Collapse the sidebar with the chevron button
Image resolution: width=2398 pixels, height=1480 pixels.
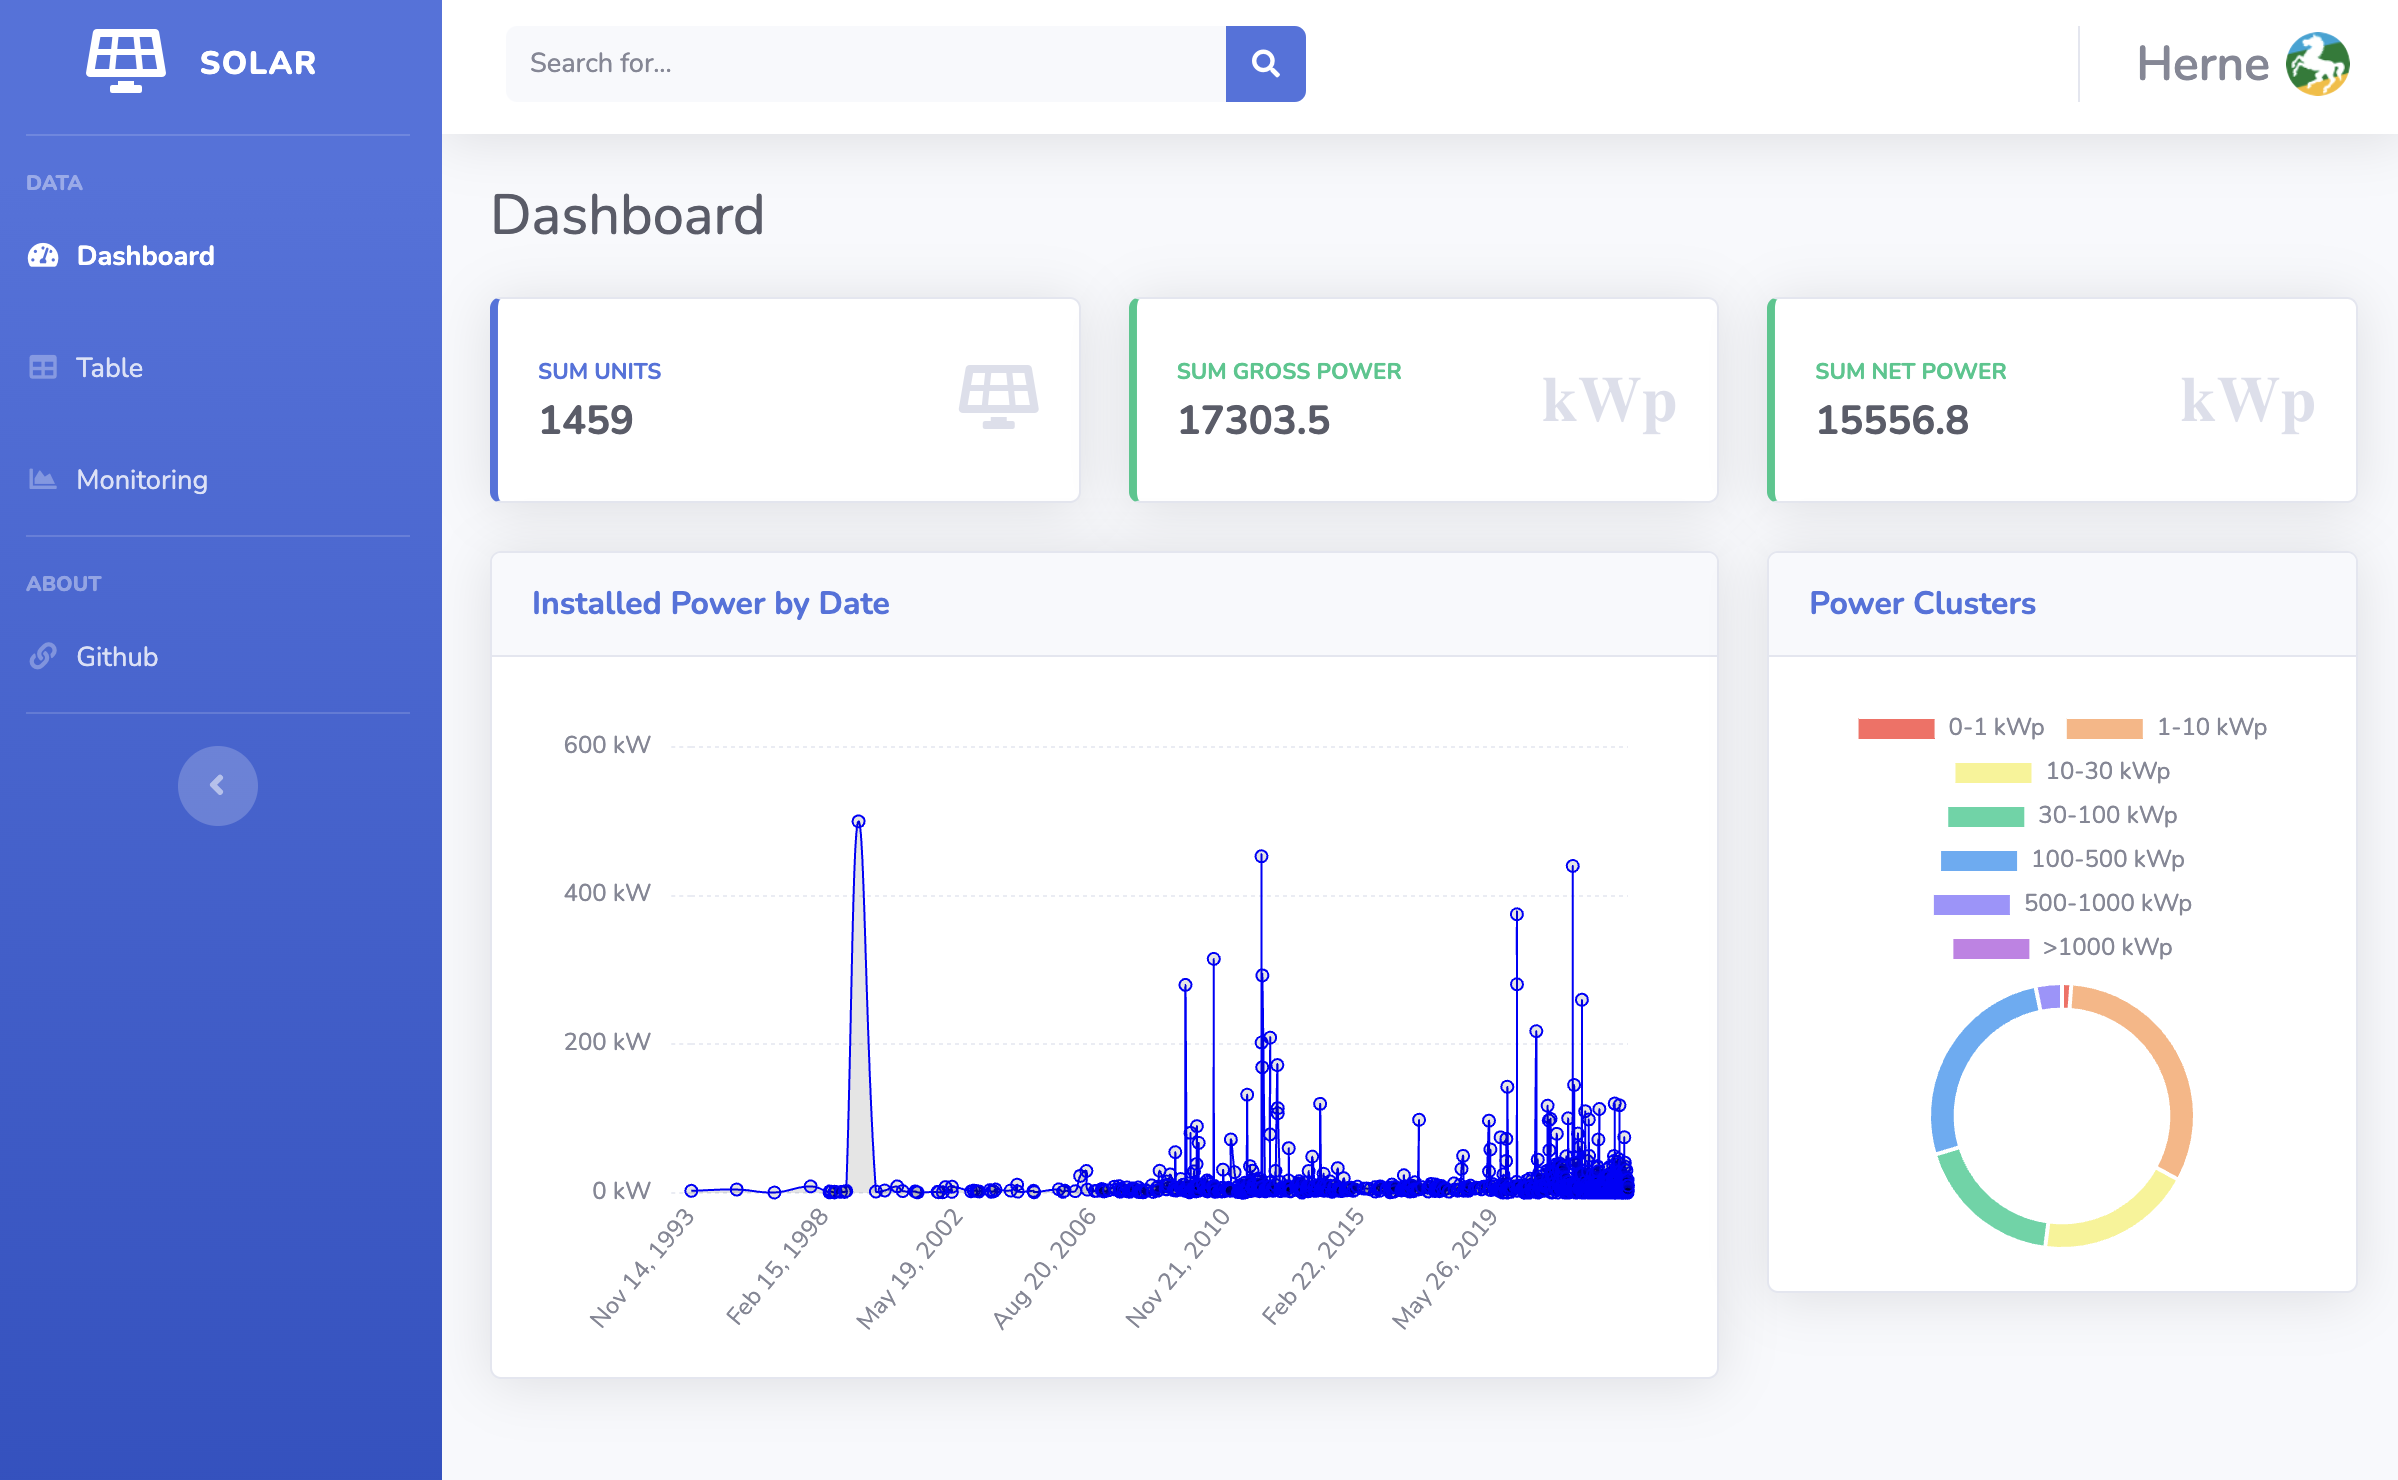tap(217, 786)
